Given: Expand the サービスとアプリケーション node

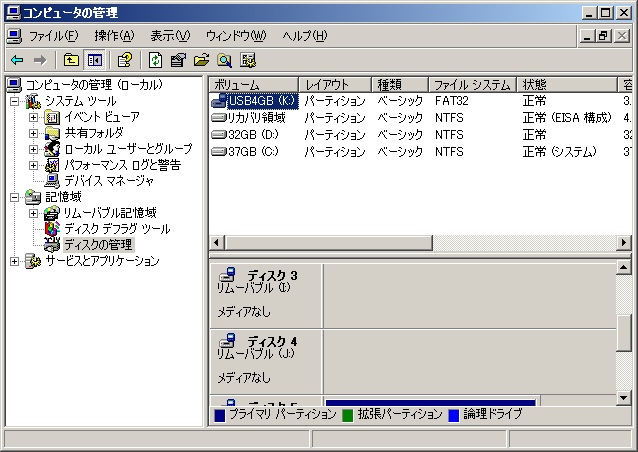Looking at the screenshot, I should (x=15, y=261).
